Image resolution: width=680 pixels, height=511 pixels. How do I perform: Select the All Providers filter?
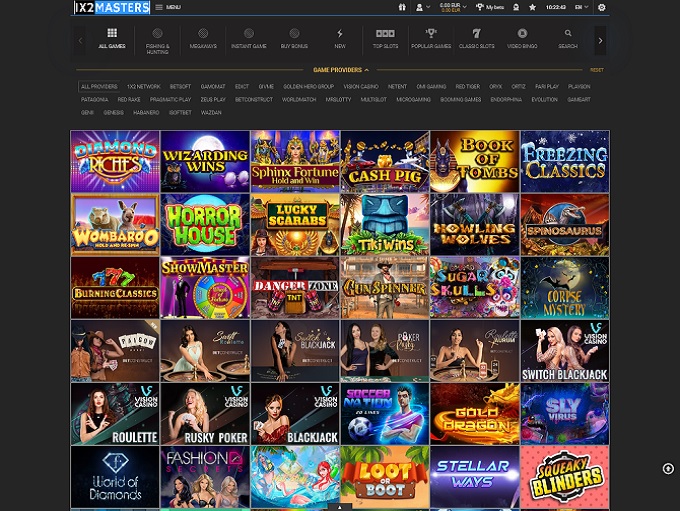[99, 87]
